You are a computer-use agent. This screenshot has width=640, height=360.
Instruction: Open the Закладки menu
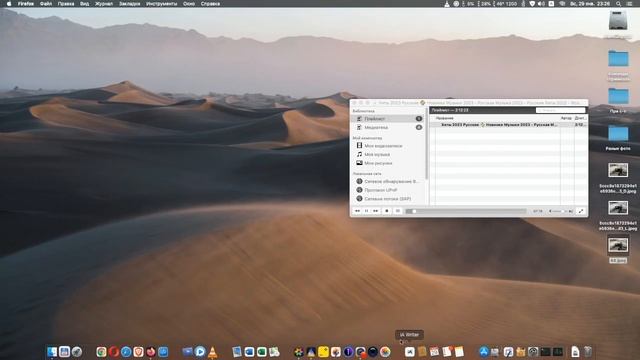tap(129, 4)
